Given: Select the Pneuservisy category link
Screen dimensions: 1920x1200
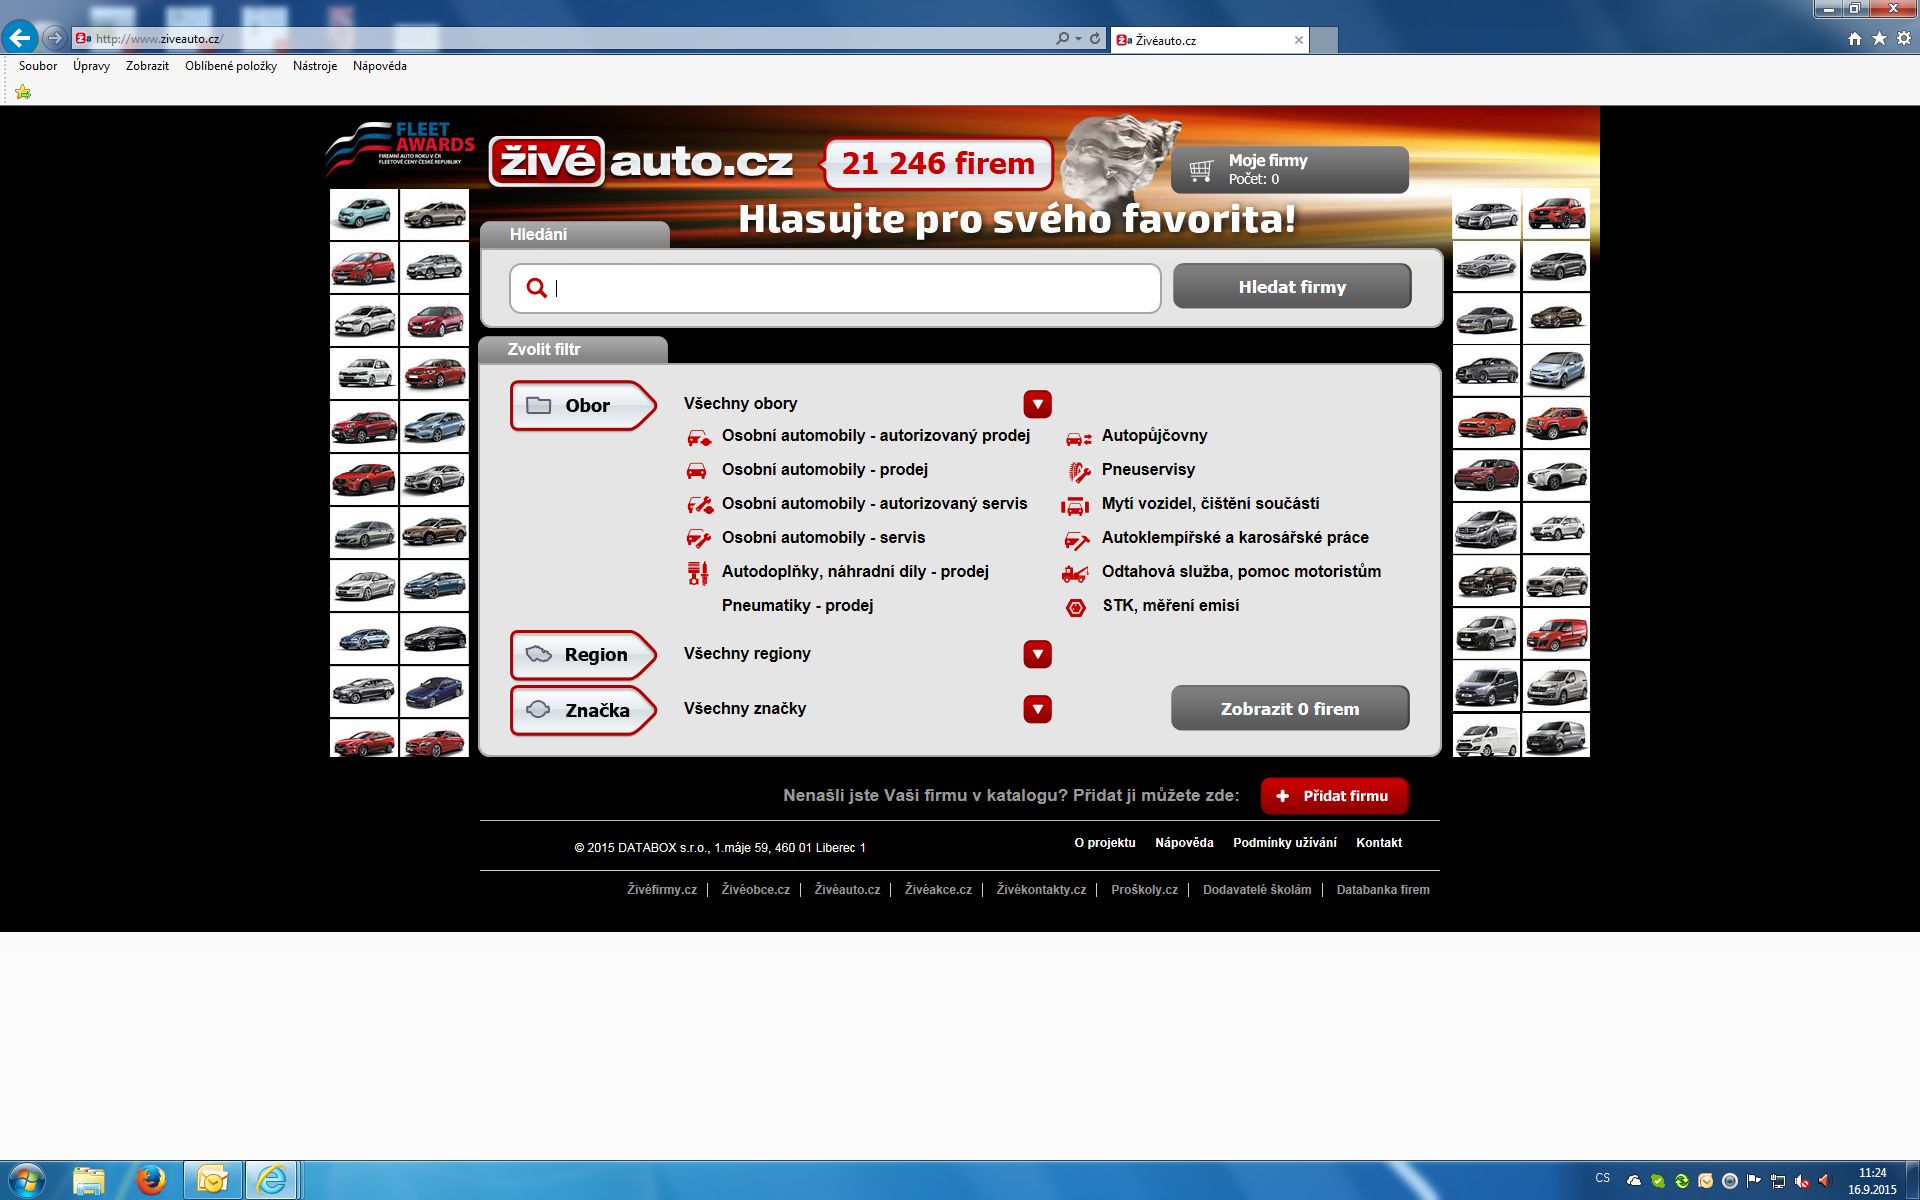Looking at the screenshot, I should coord(1148,470).
